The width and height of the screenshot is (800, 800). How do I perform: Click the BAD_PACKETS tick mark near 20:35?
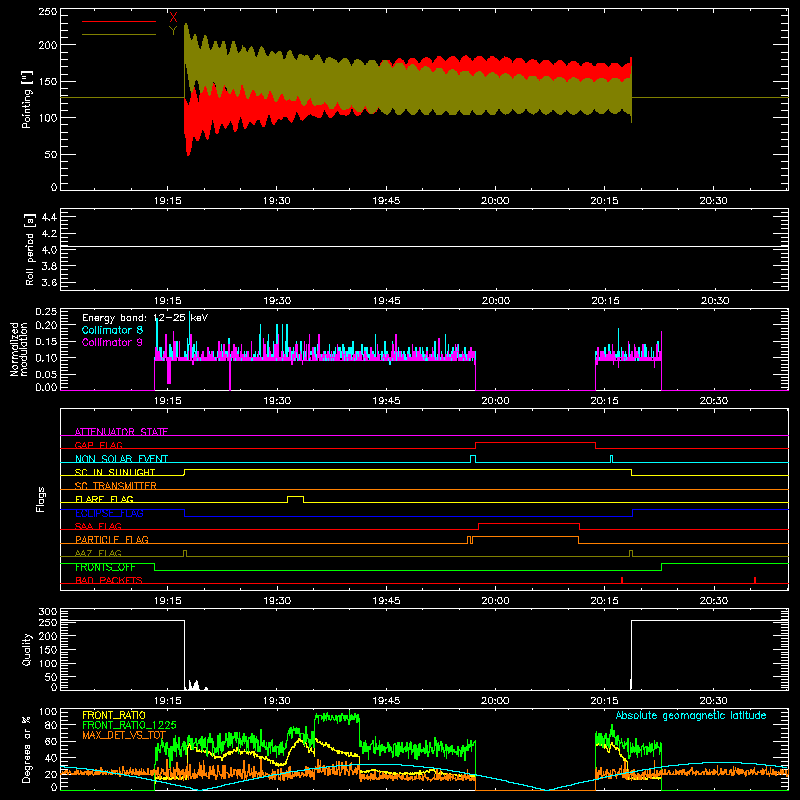click(x=755, y=580)
